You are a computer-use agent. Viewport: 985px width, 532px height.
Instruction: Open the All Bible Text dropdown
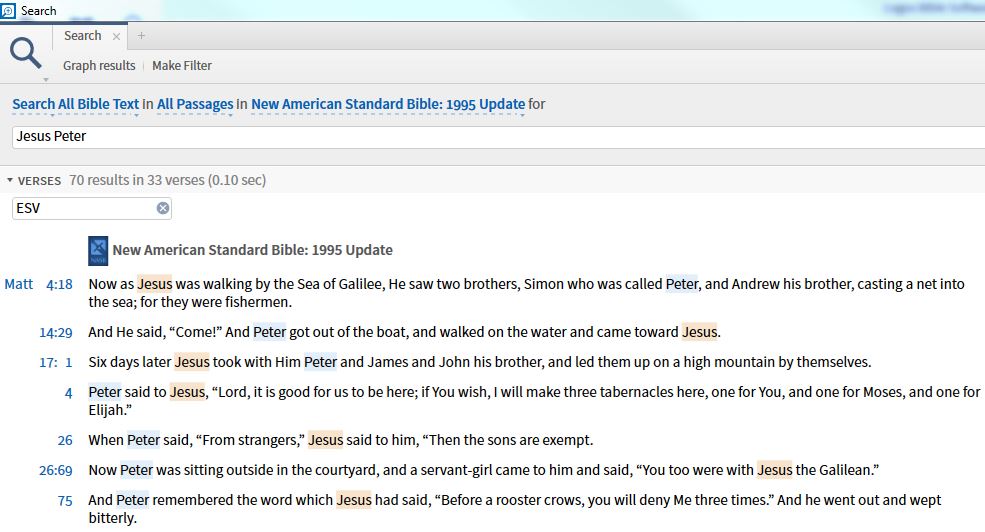pos(75,104)
